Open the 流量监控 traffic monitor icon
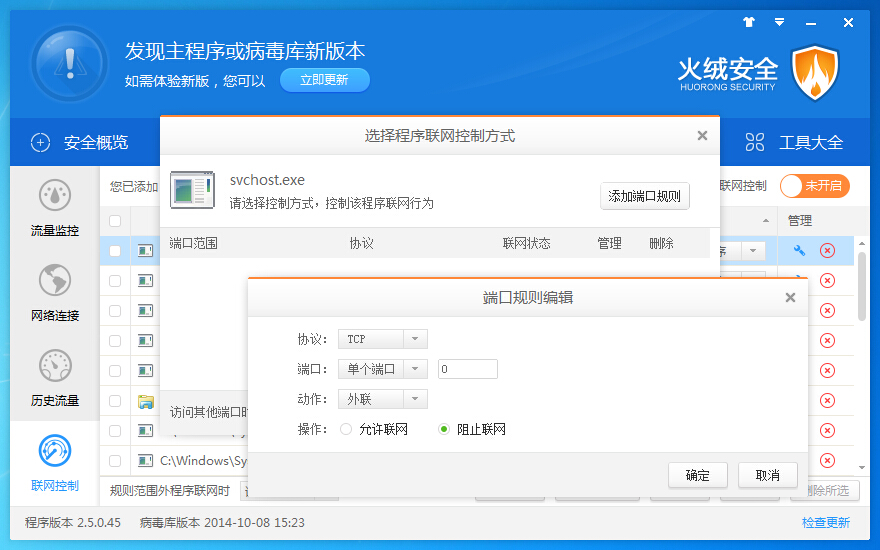This screenshot has width=880, height=550. coord(54,198)
